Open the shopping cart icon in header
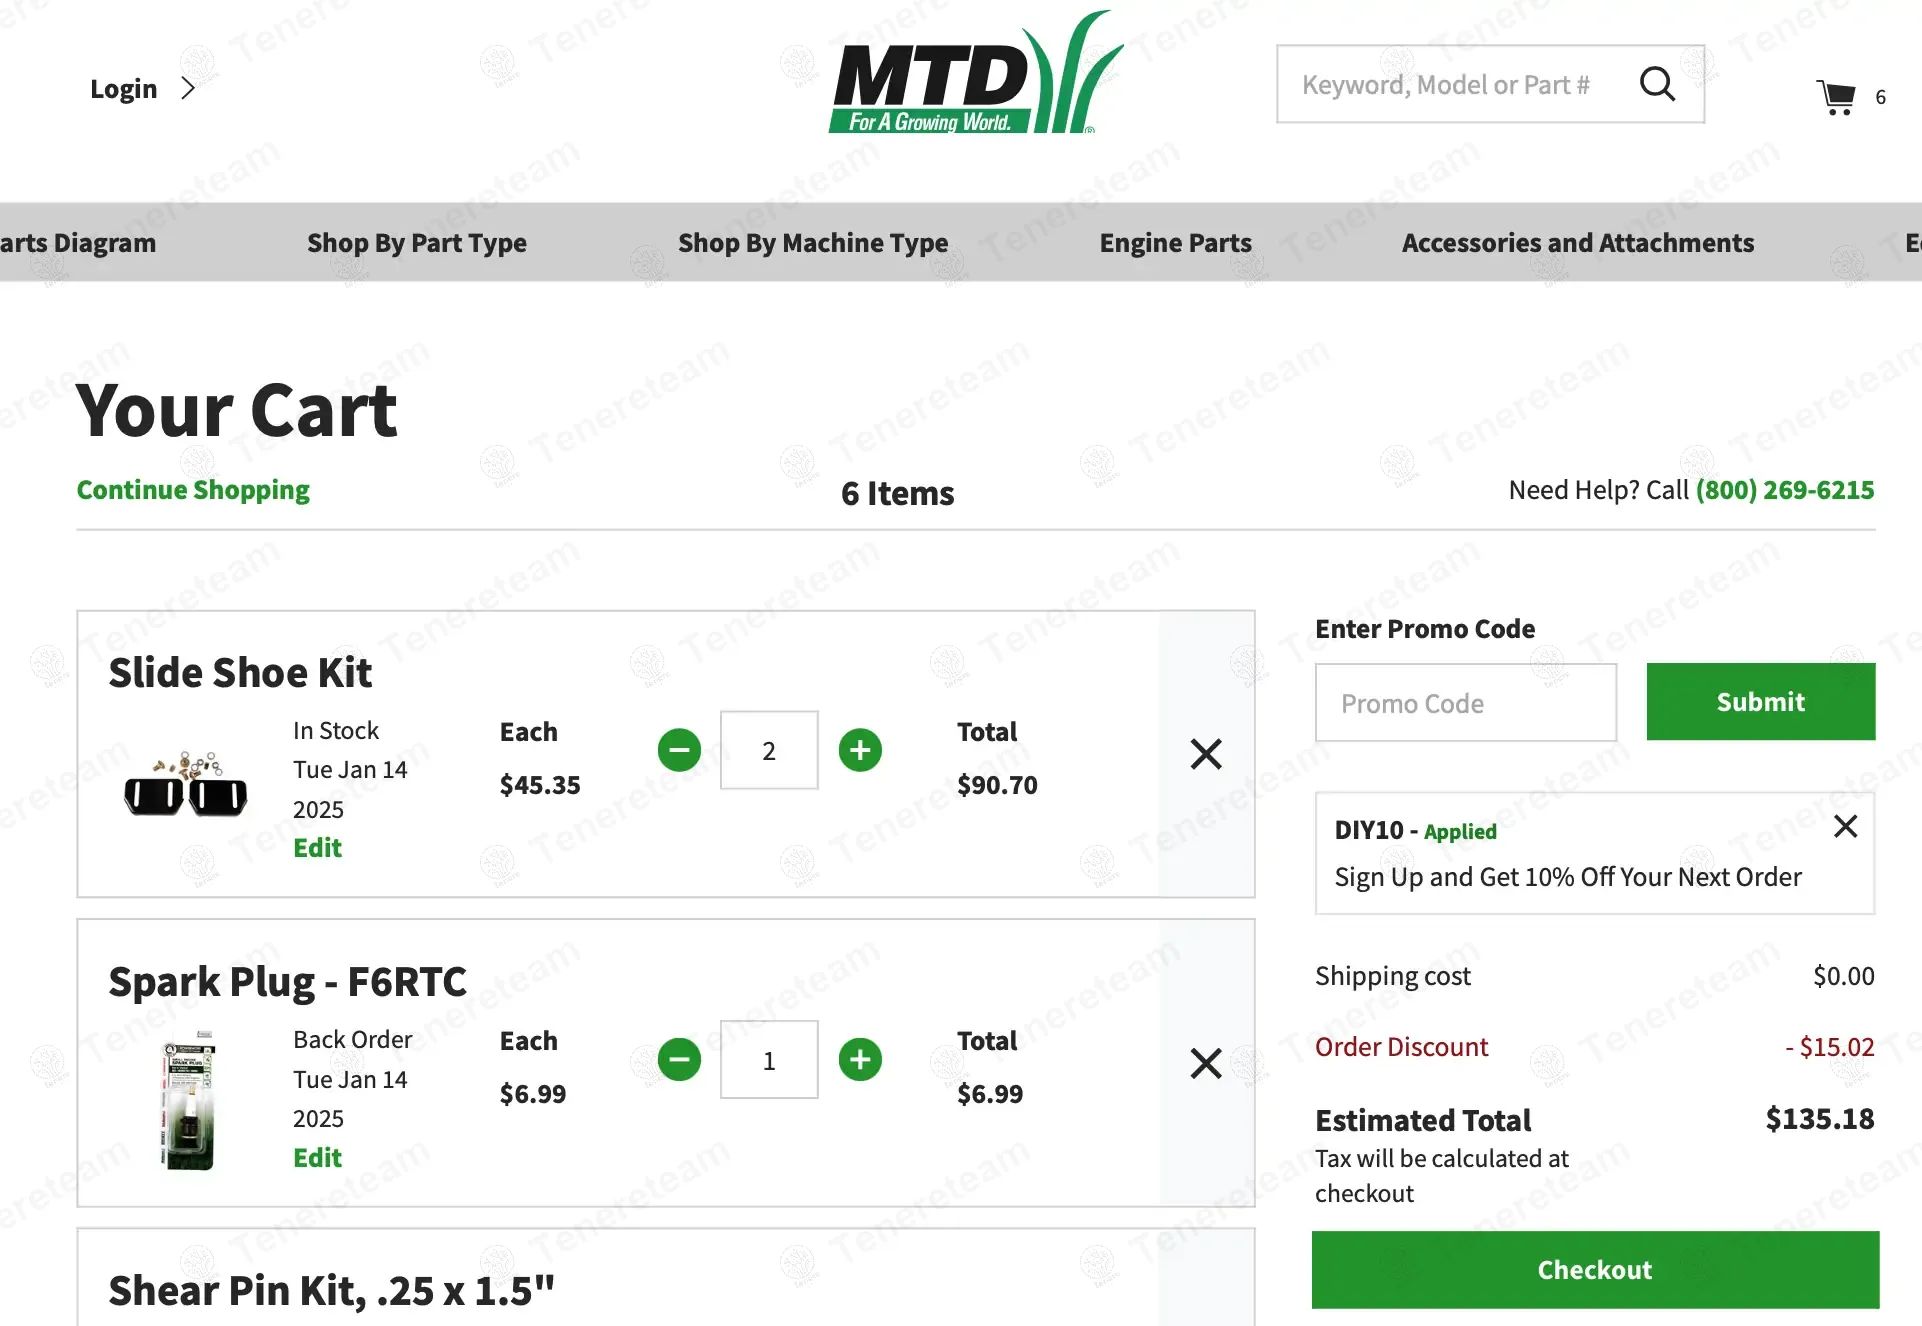The width and height of the screenshot is (1922, 1326). [1836, 97]
